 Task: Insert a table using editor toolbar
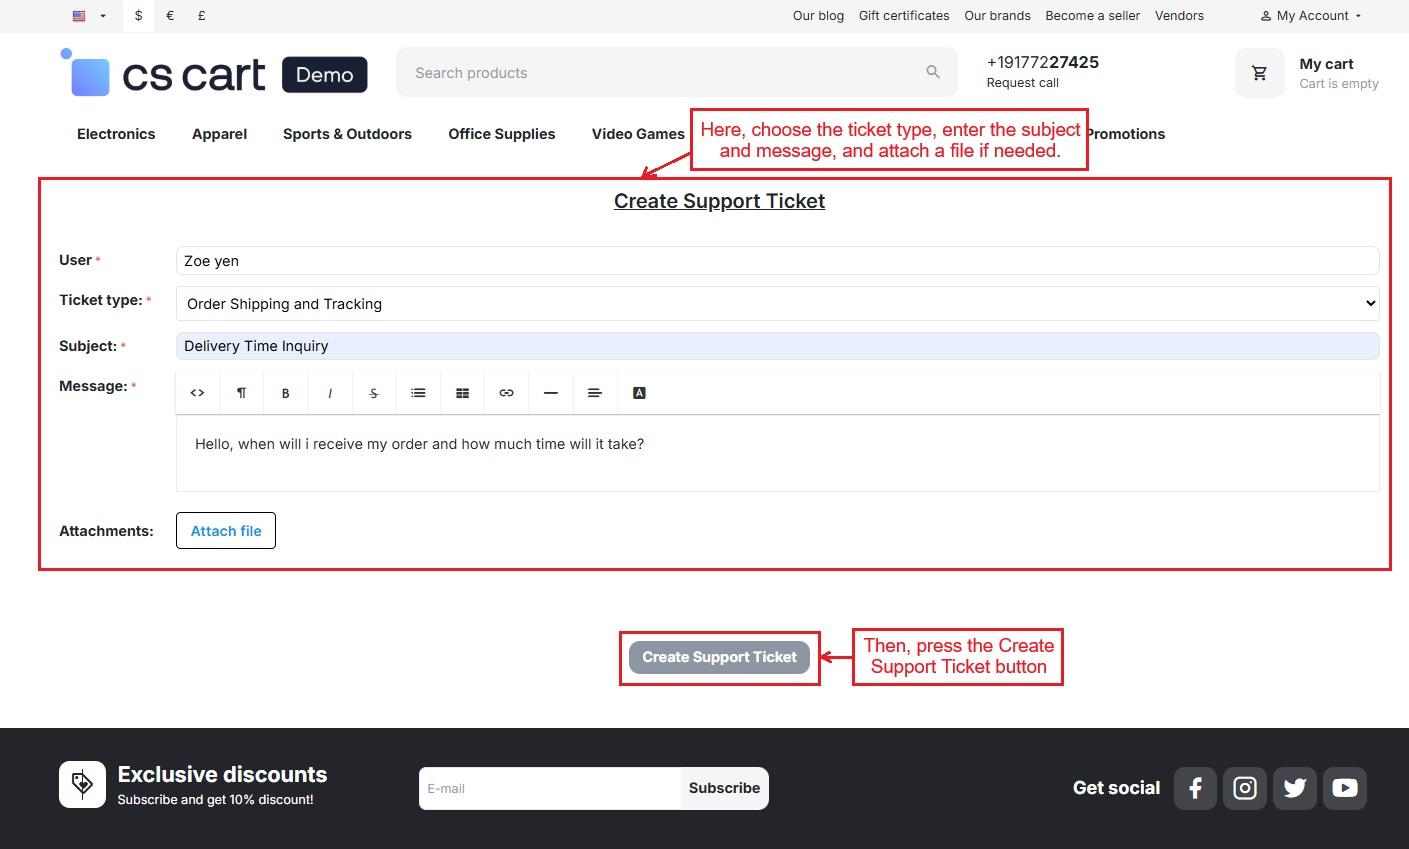[462, 393]
